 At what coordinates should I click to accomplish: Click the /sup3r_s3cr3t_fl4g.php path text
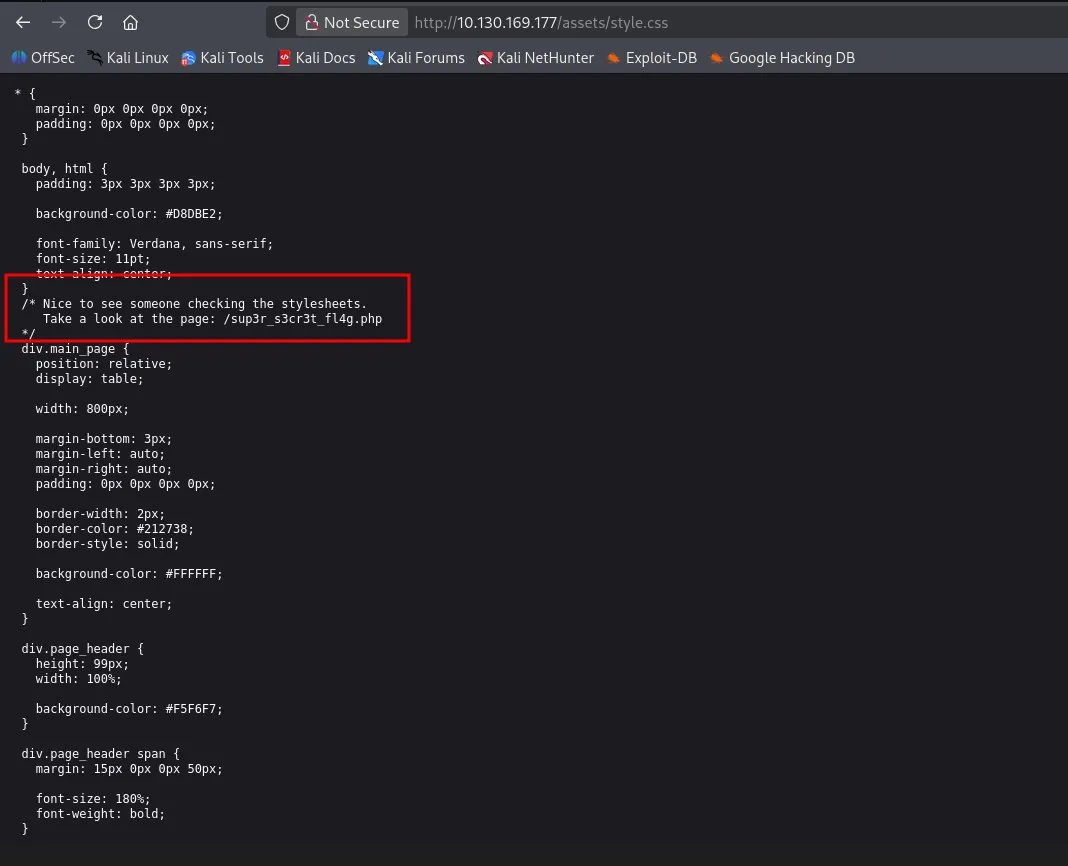click(302, 319)
